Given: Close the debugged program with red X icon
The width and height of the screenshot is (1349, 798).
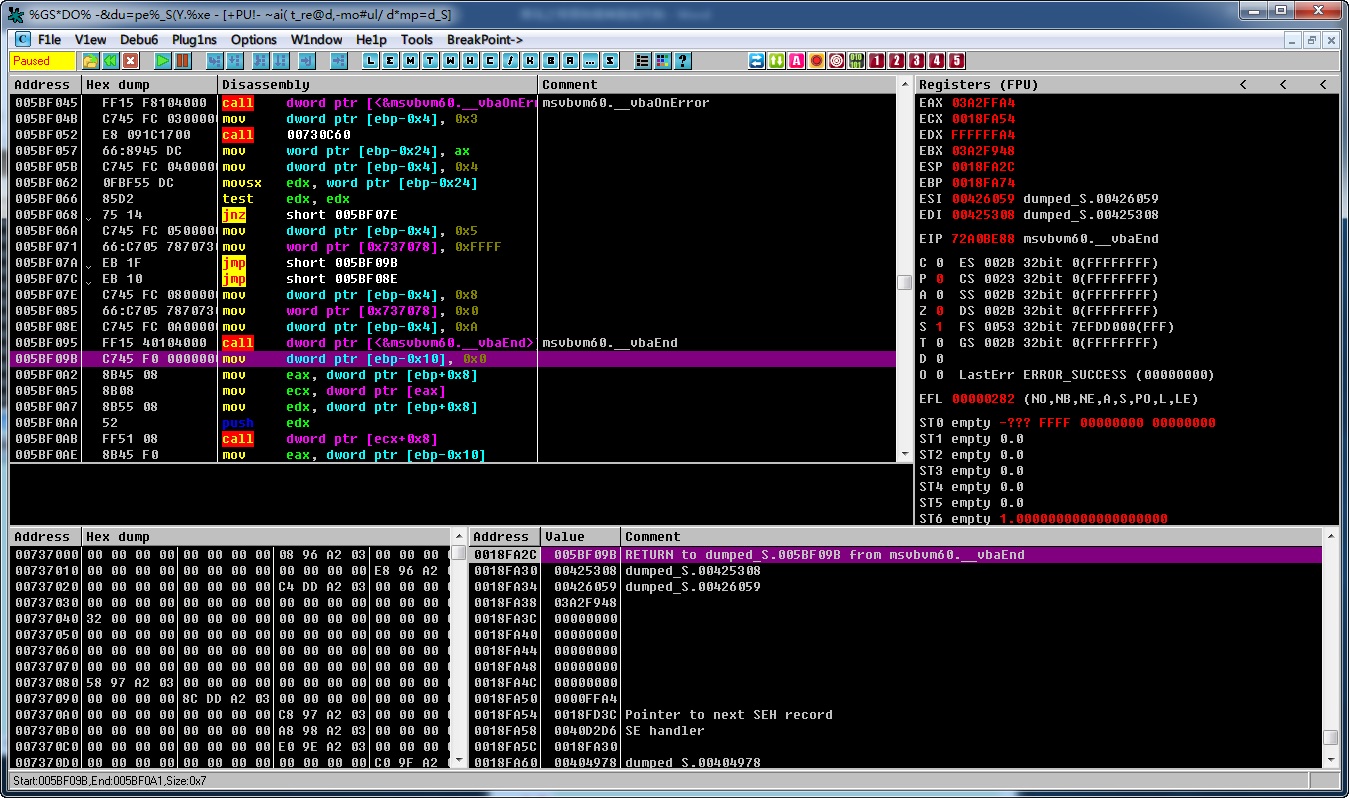Looking at the screenshot, I should 131,61.
